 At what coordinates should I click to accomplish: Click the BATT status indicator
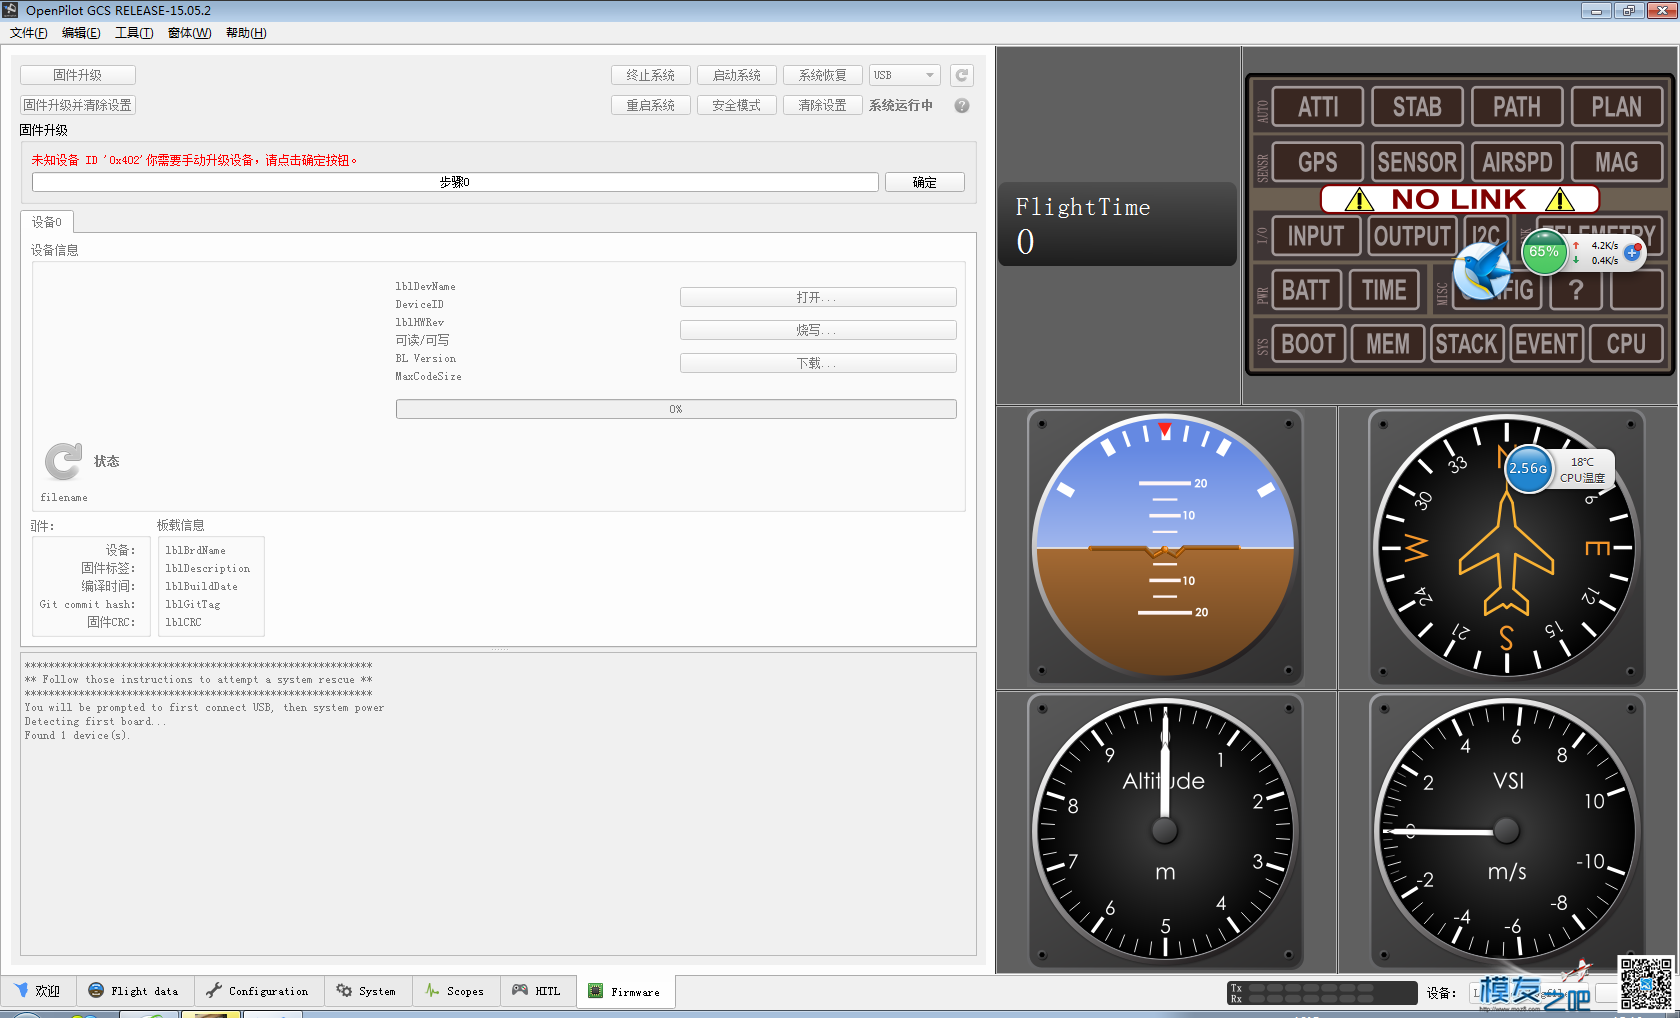click(1306, 290)
